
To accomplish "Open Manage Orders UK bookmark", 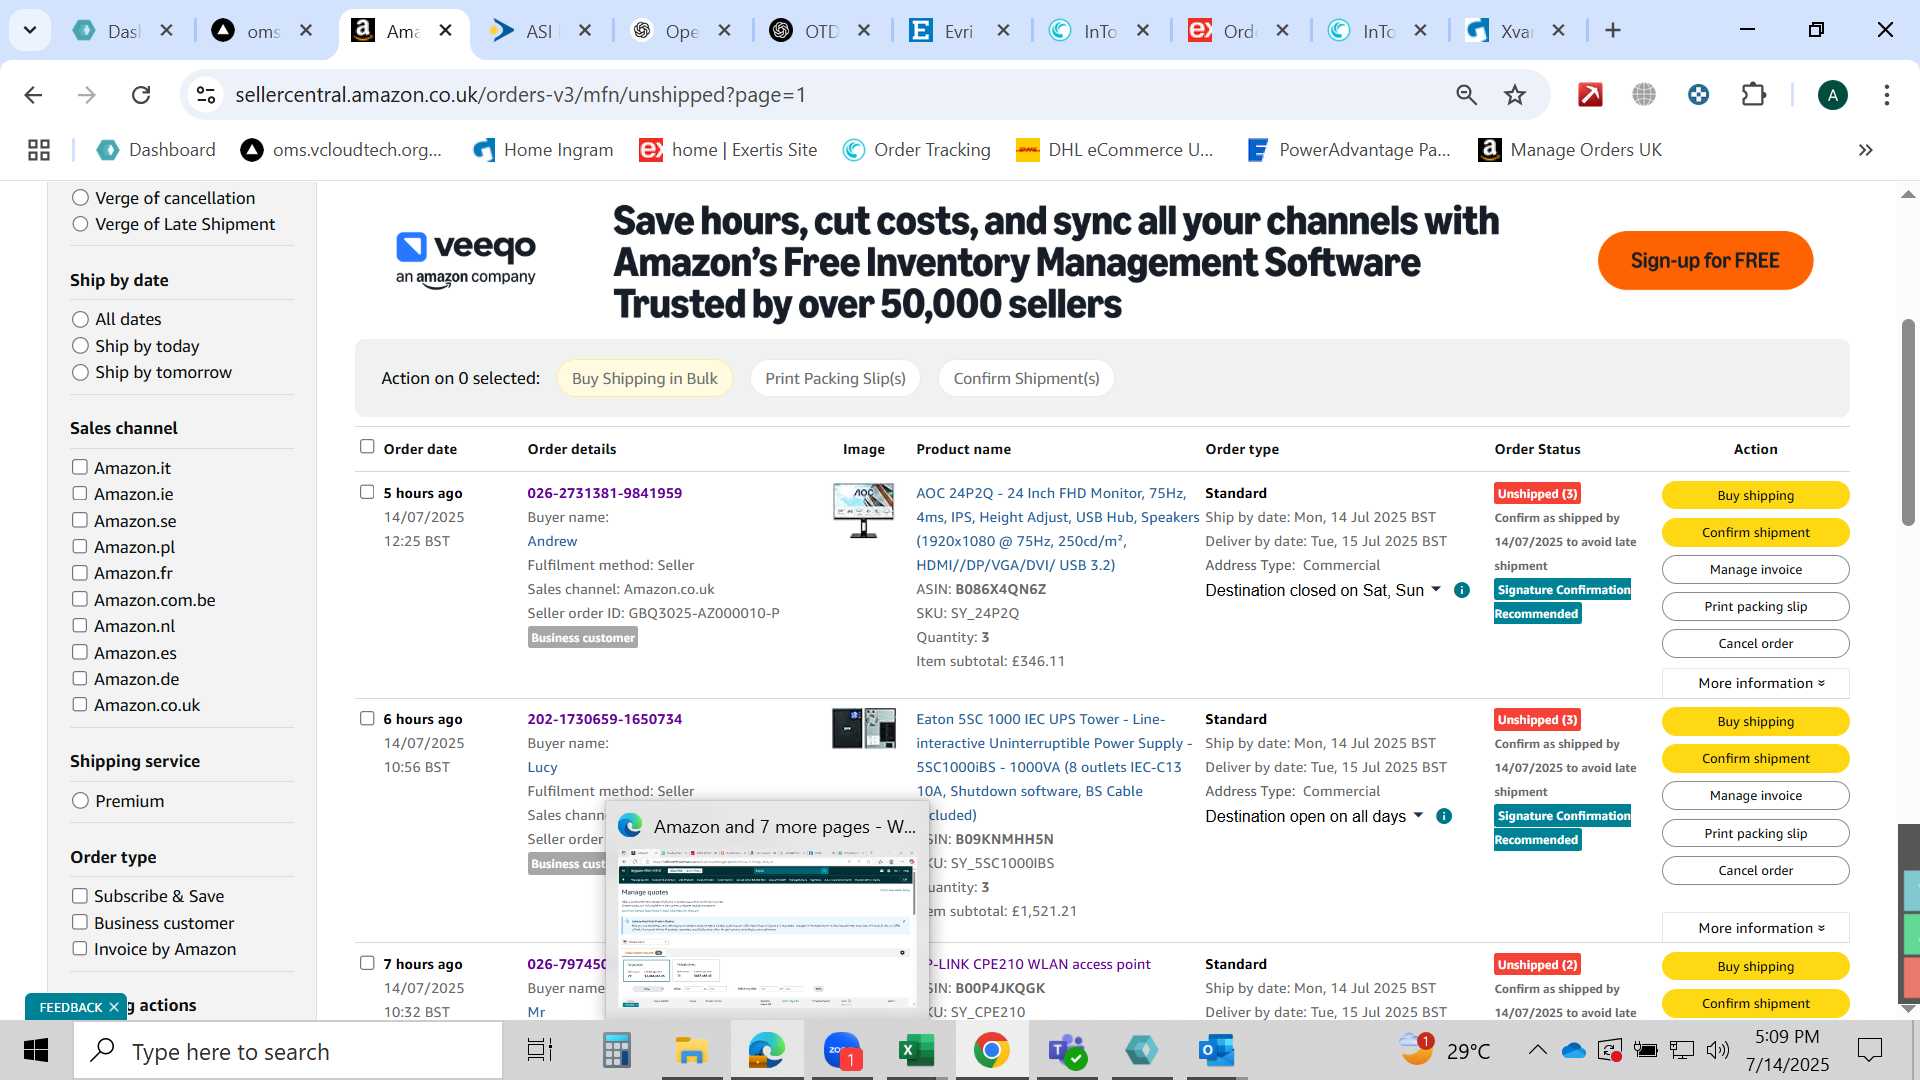I will coord(1570,150).
